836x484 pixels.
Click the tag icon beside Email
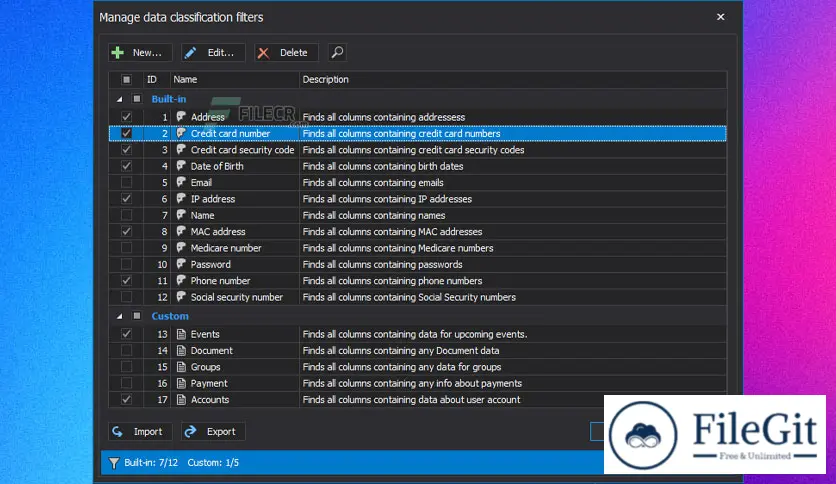(x=181, y=182)
